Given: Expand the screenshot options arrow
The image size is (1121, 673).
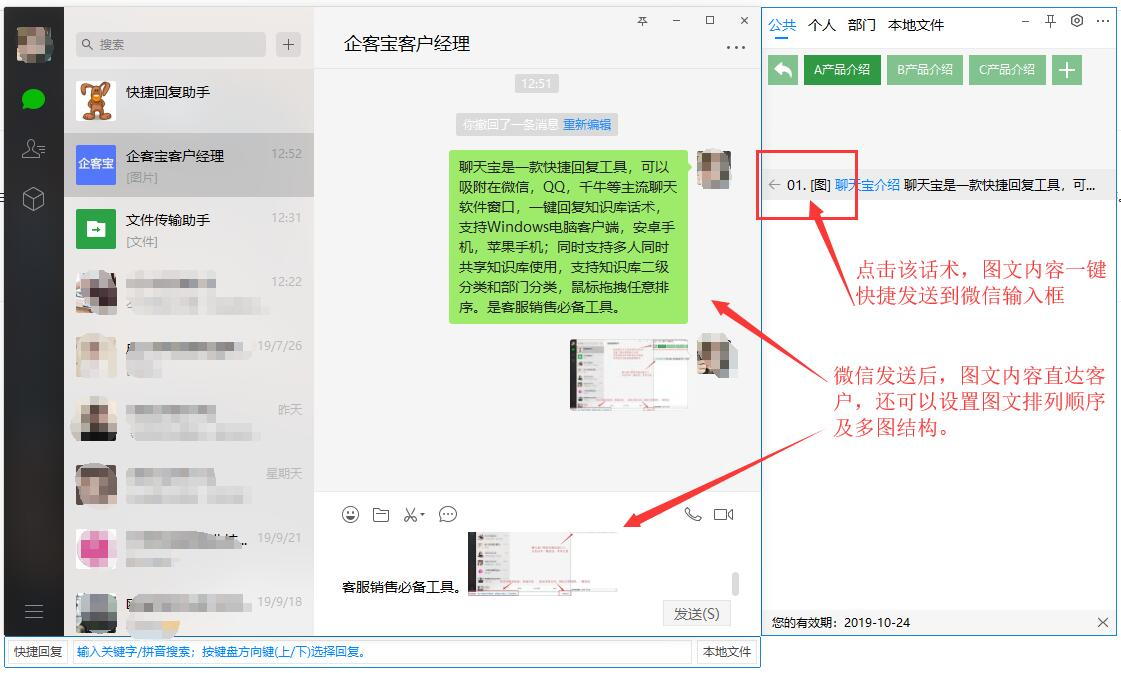Looking at the screenshot, I should (x=423, y=514).
